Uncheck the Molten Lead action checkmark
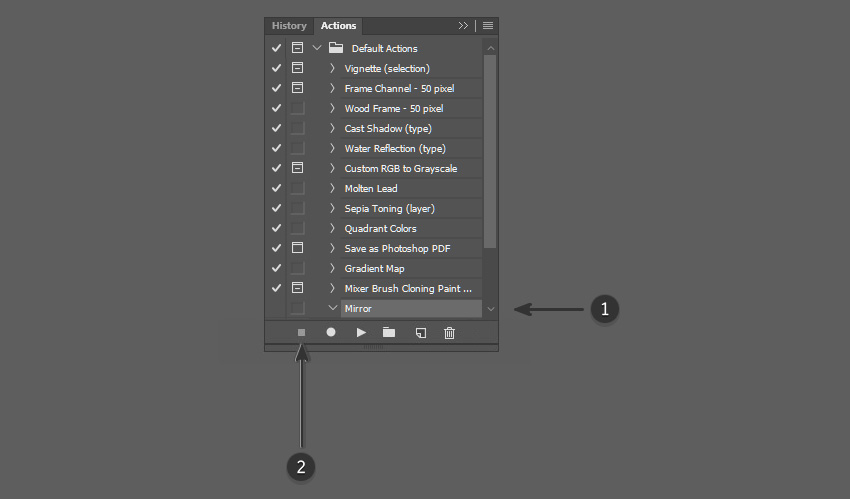 276,188
